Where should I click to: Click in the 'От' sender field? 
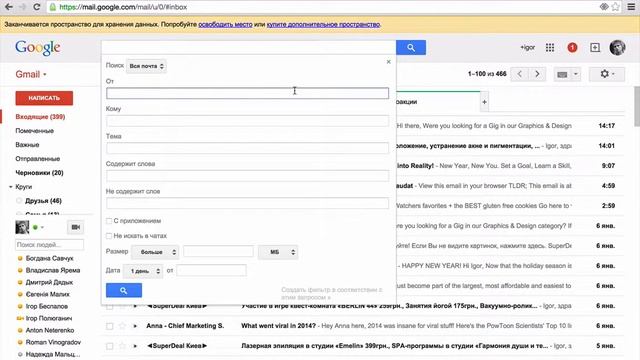247,93
